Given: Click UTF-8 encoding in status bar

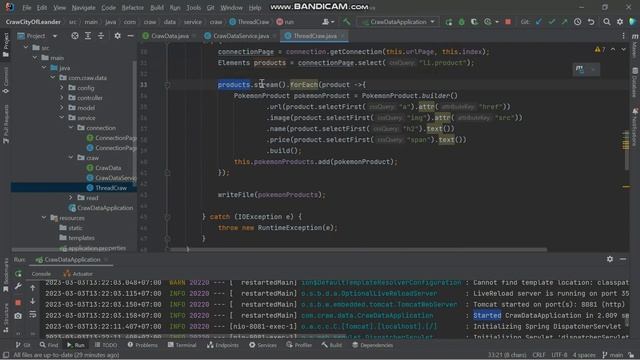Looking at the screenshot, I should click(x=559, y=355).
